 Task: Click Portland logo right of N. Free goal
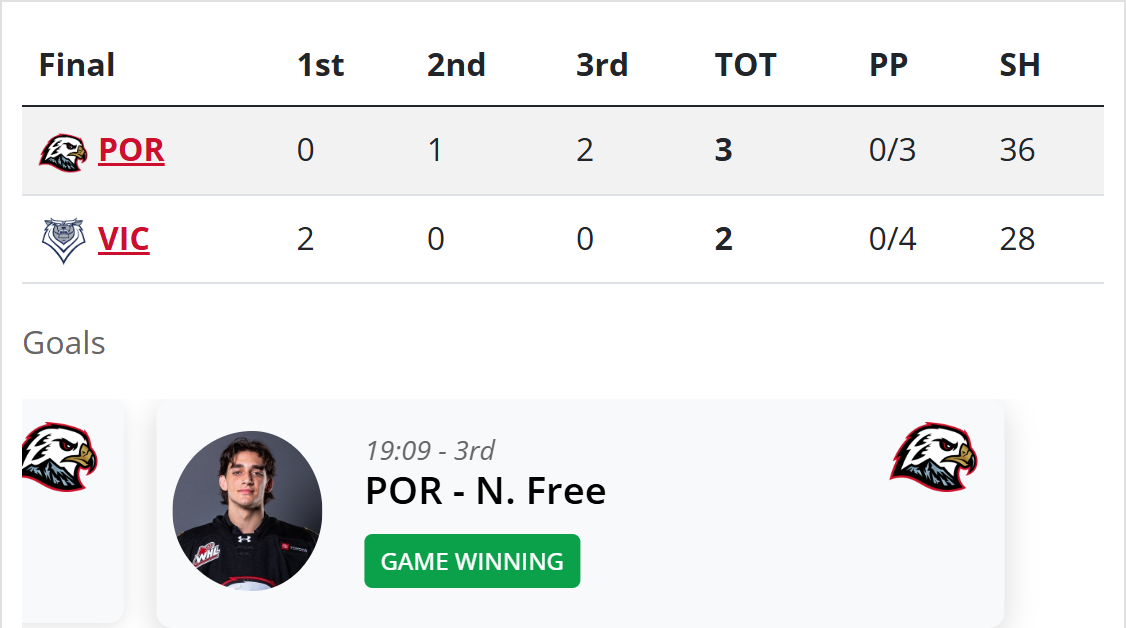[x=933, y=457]
